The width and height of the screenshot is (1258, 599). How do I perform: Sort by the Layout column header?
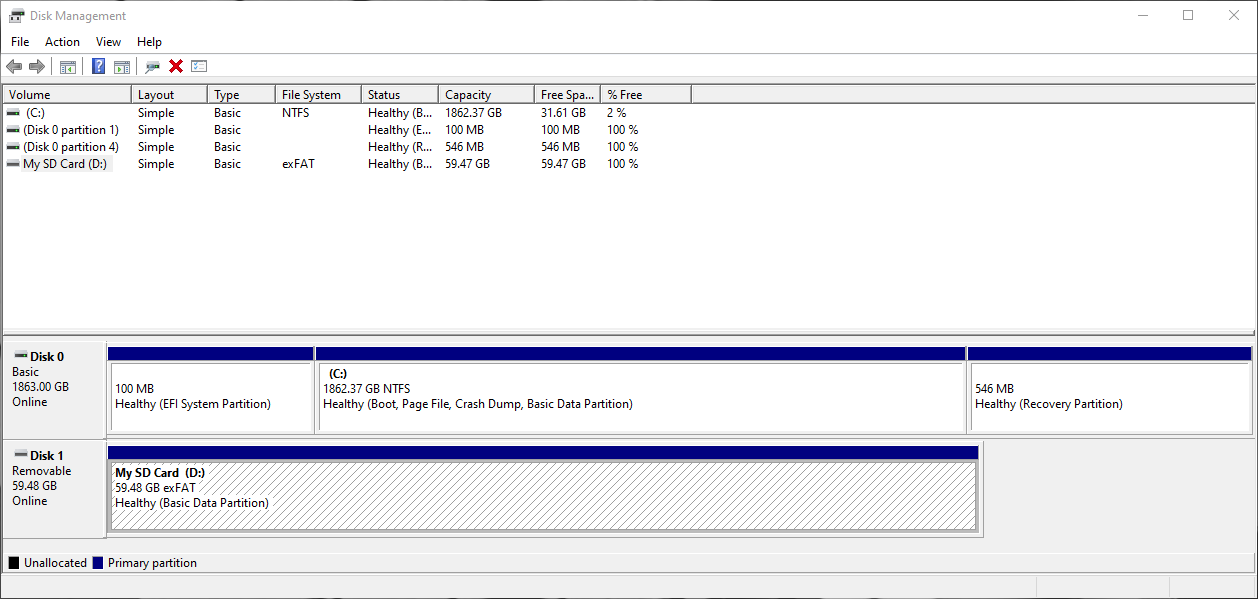coord(169,95)
